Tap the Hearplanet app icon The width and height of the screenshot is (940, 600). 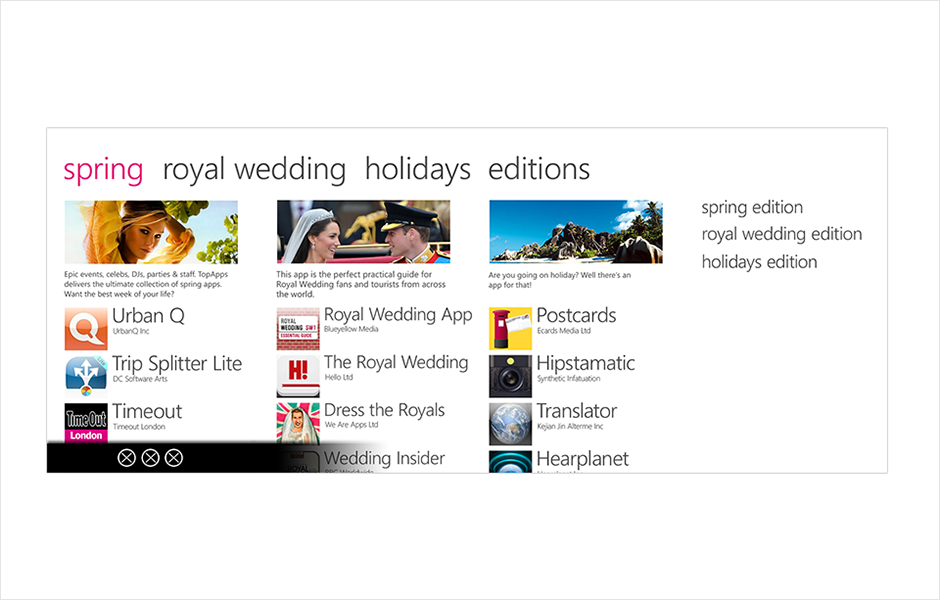pyautogui.click(x=510, y=462)
